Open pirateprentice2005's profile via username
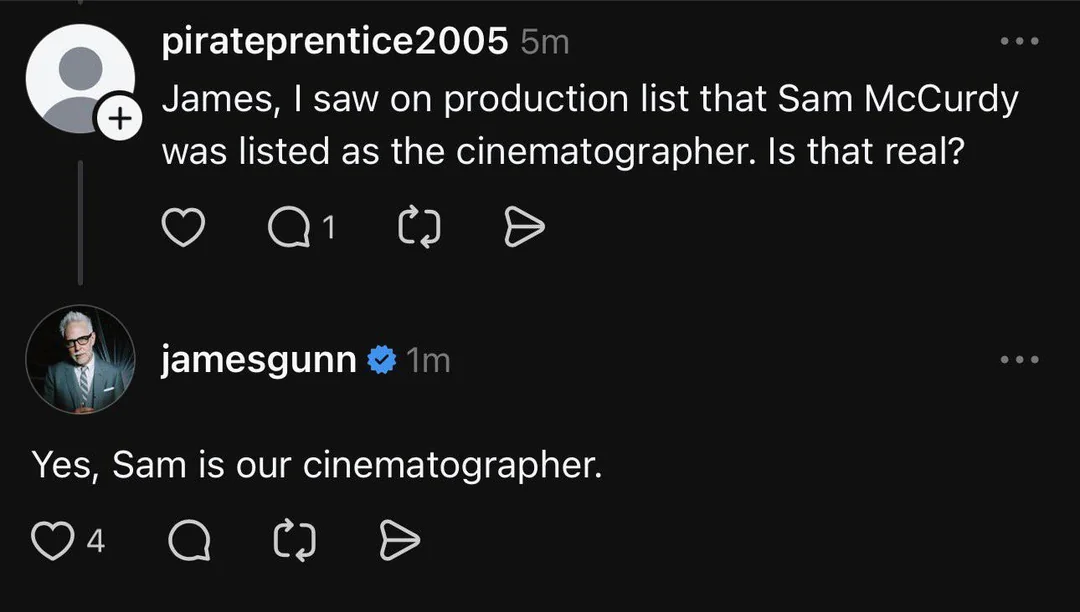 tap(334, 42)
